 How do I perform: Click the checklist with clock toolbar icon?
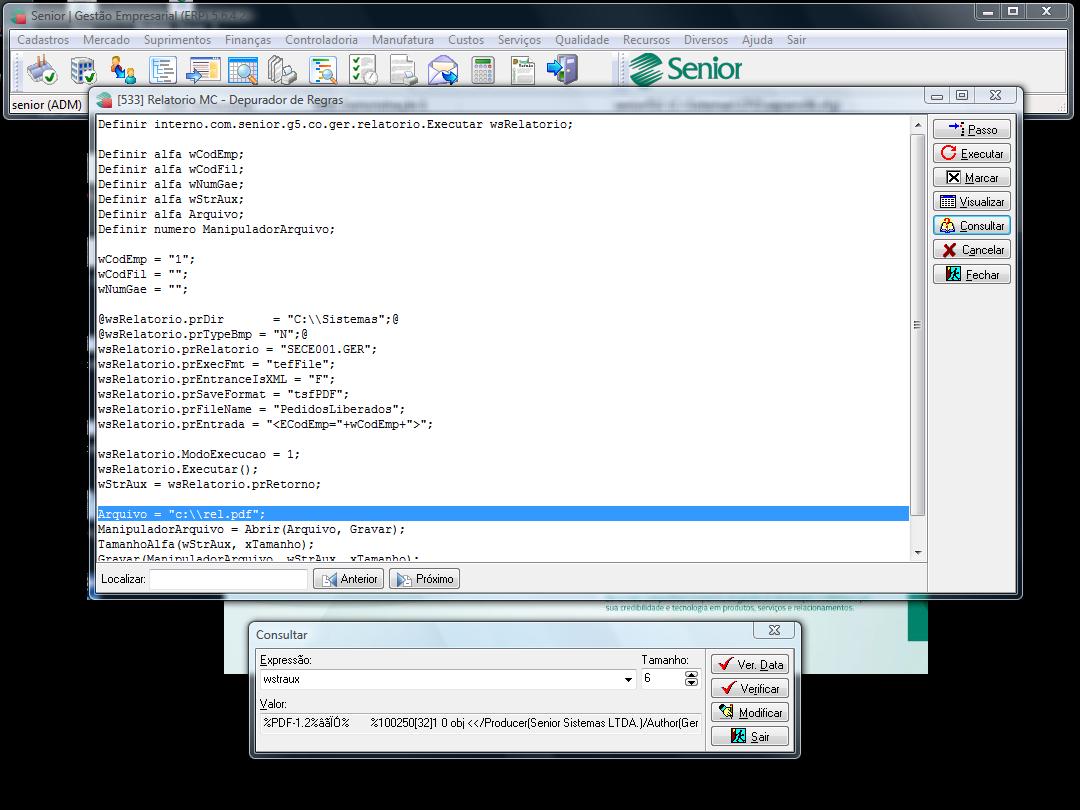pyautogui.click(x=364, y=70)
